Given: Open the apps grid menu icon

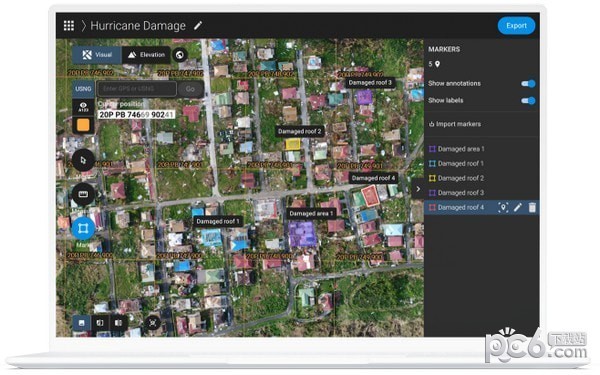Looking at the screenshot, I should tap(68, 26).
